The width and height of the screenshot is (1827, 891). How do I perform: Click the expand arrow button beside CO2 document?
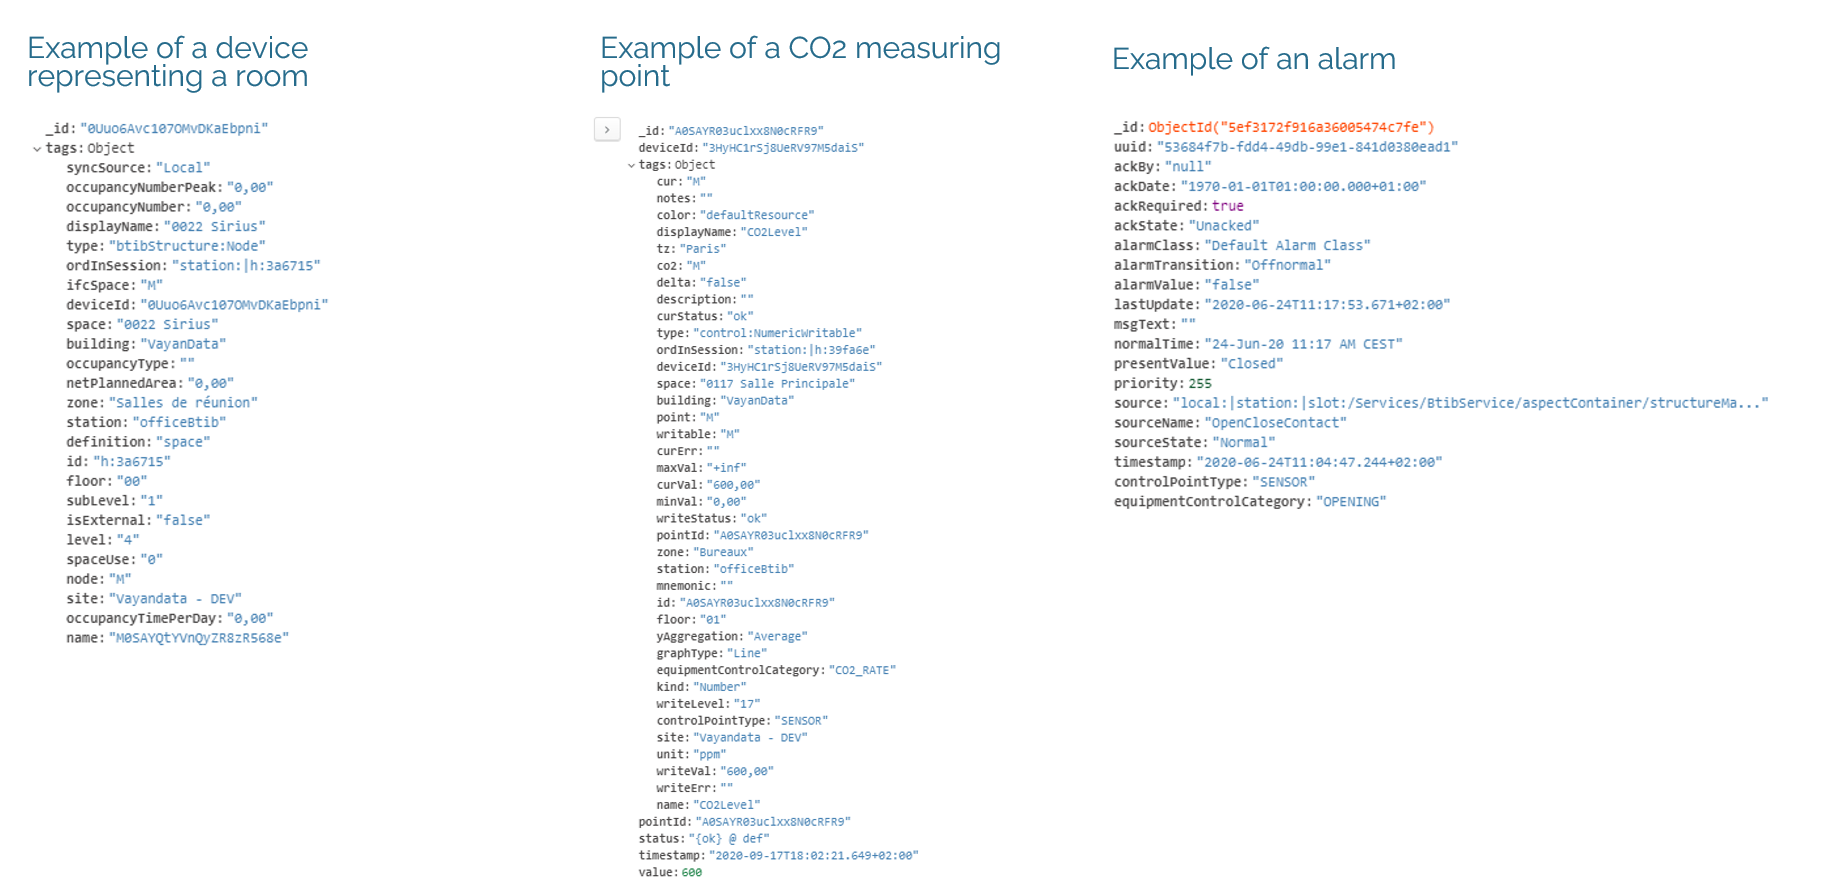click(x=607, y=130)
